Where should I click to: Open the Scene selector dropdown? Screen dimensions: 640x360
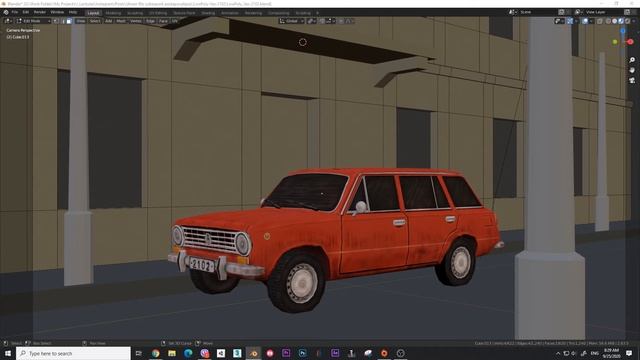point(513,12)
